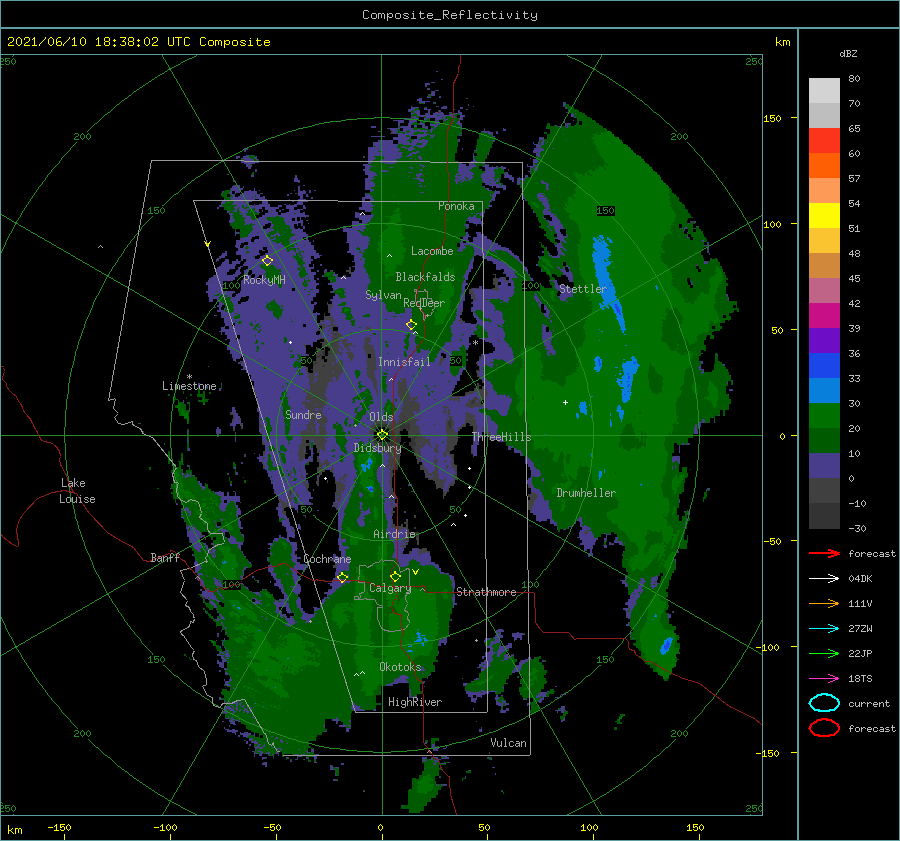Click the red forecast arrow in the legend
Image resolution: width=900 pixels, height=841 pixels.
coord(824,553)
